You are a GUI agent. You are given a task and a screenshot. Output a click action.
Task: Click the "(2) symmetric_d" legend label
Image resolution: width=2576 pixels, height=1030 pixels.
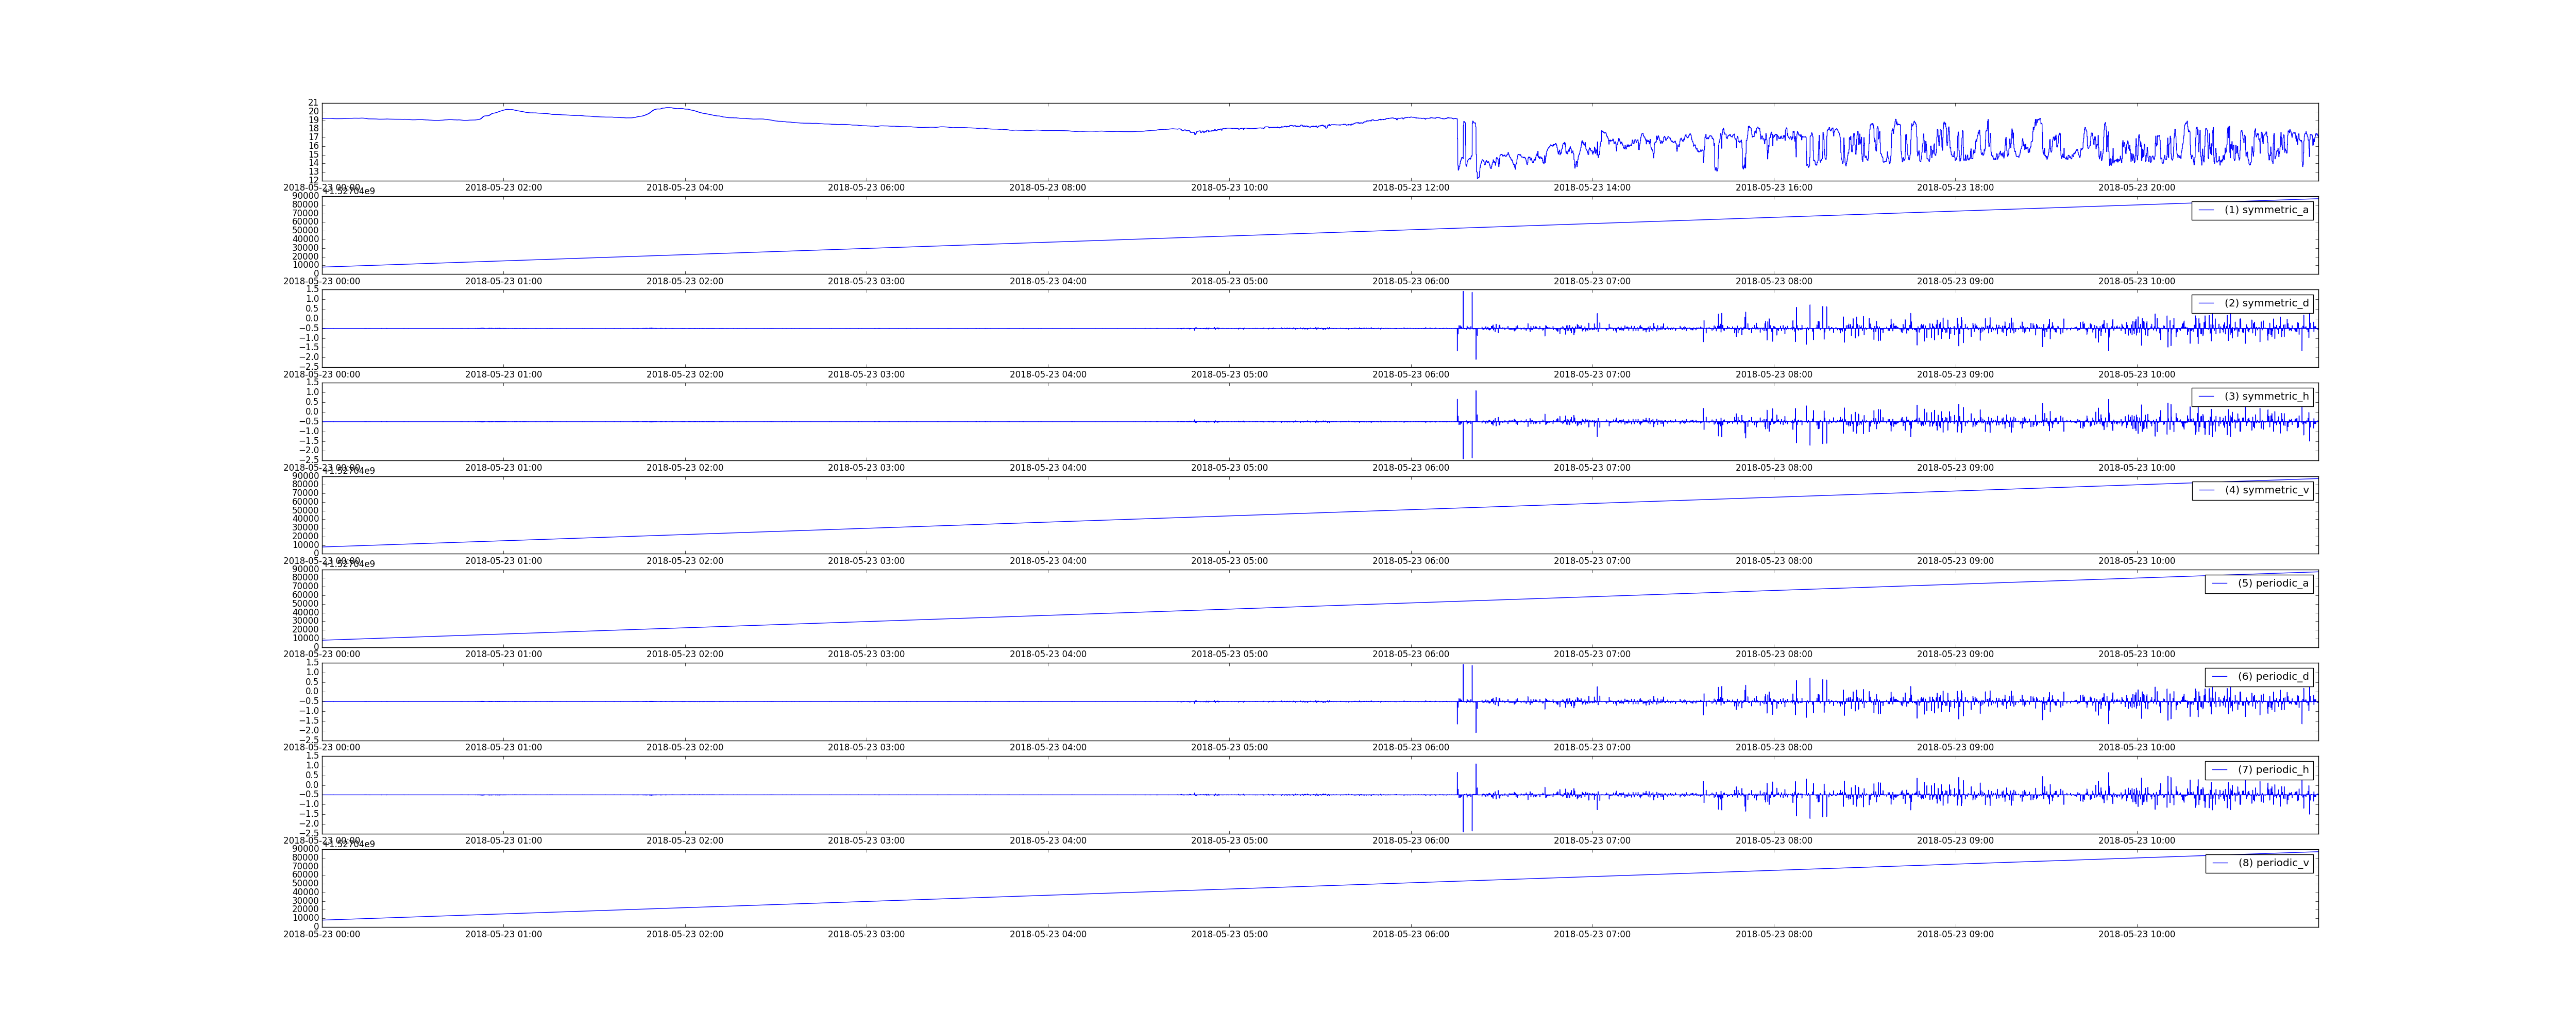2266,303
